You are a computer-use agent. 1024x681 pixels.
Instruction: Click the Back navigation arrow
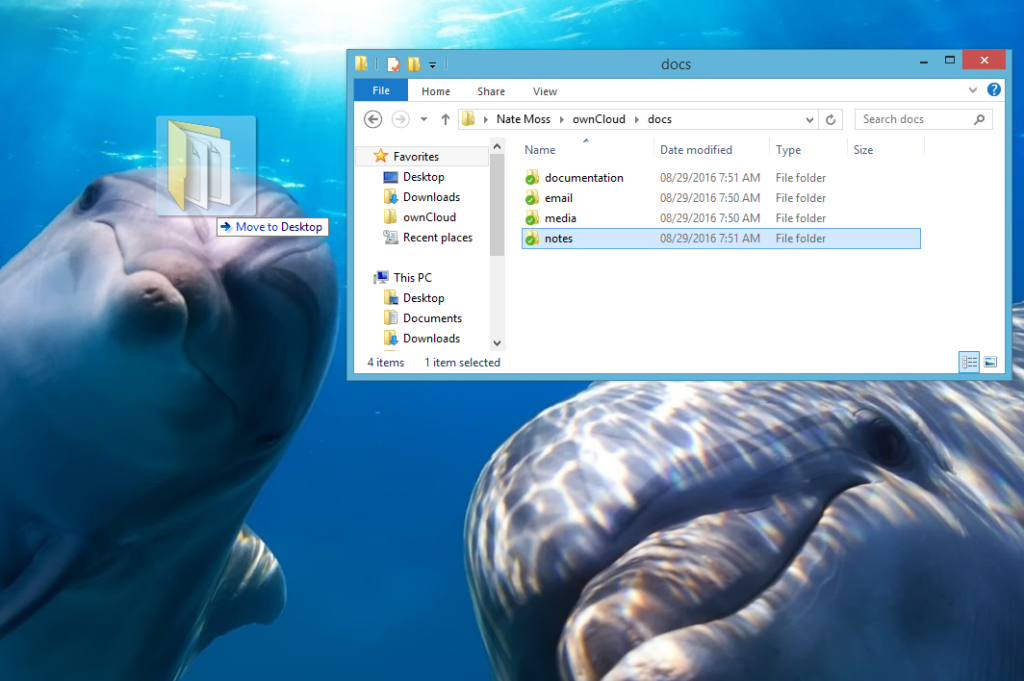point(373,119)
